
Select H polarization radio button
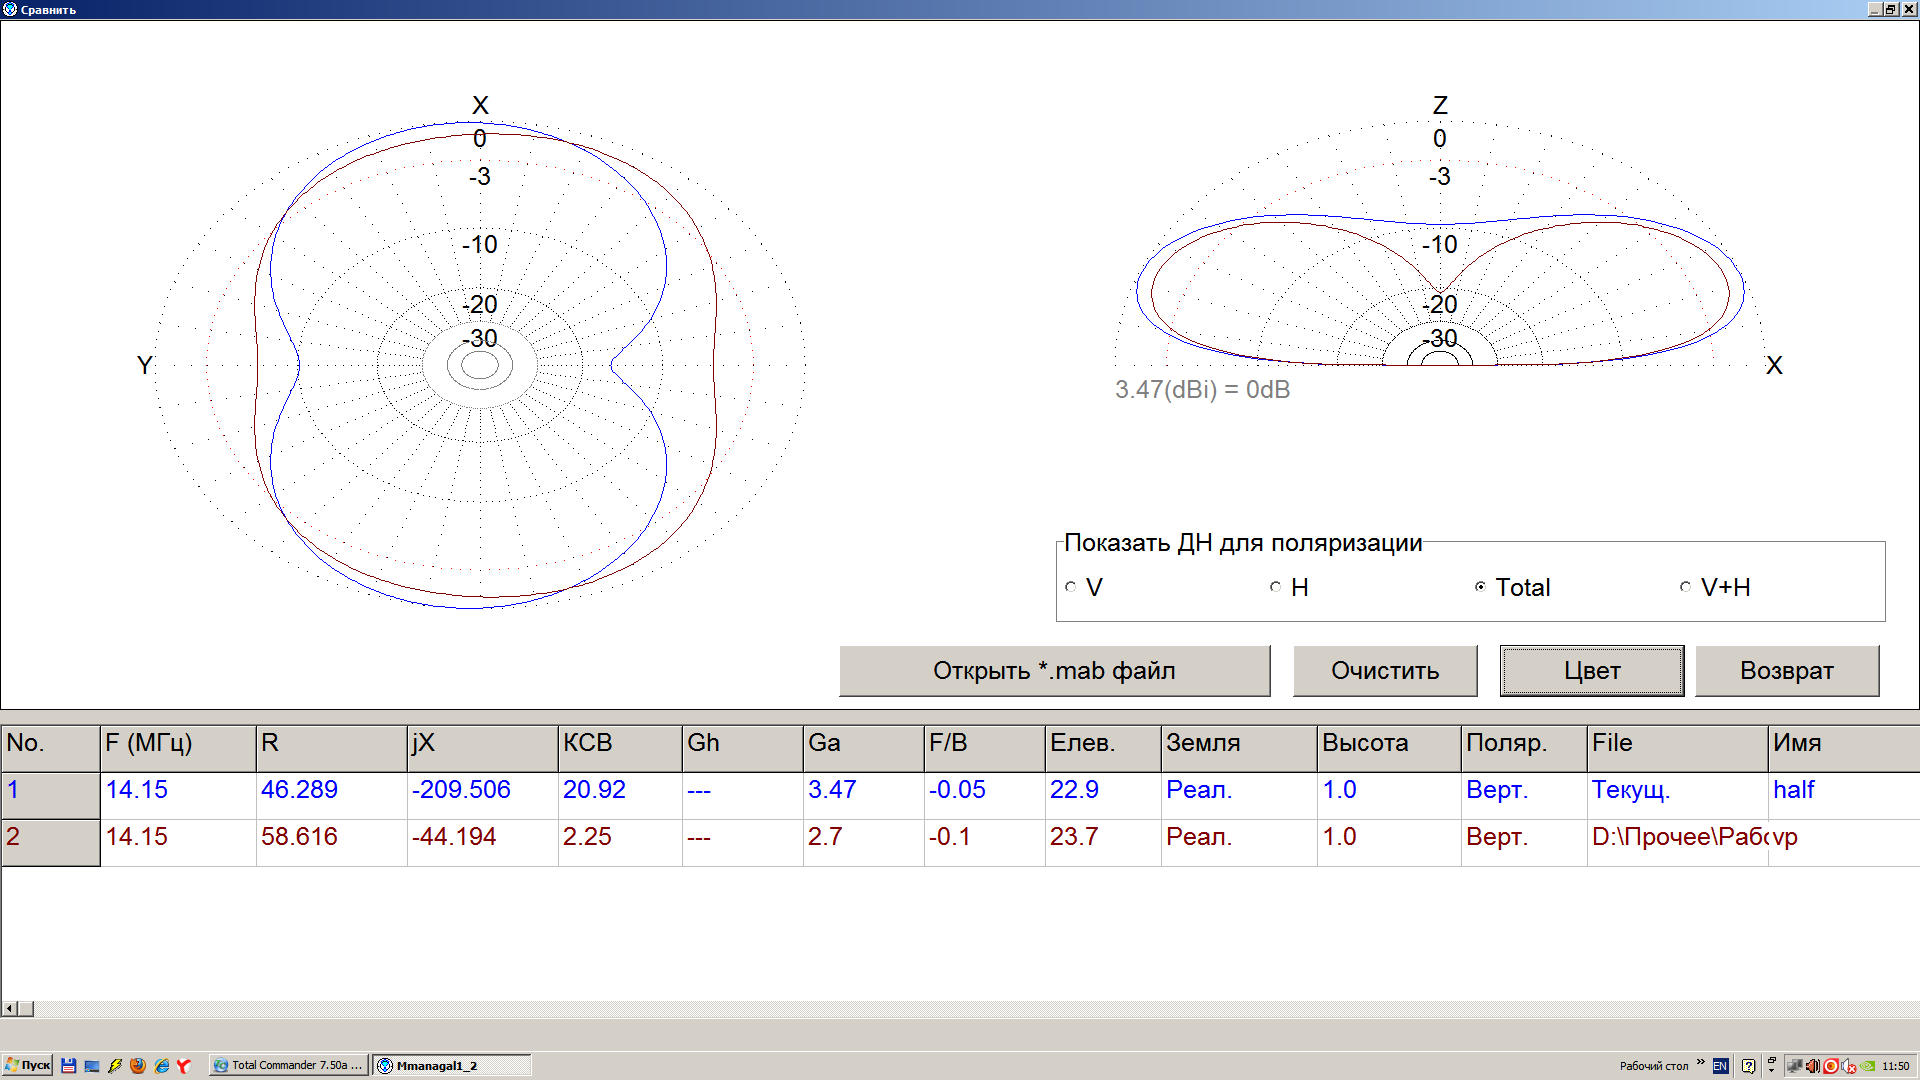click(x=1275, y=587)
